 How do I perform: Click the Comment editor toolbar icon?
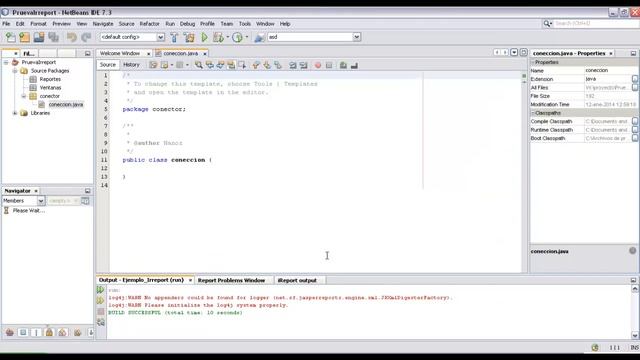click(343, 65)
